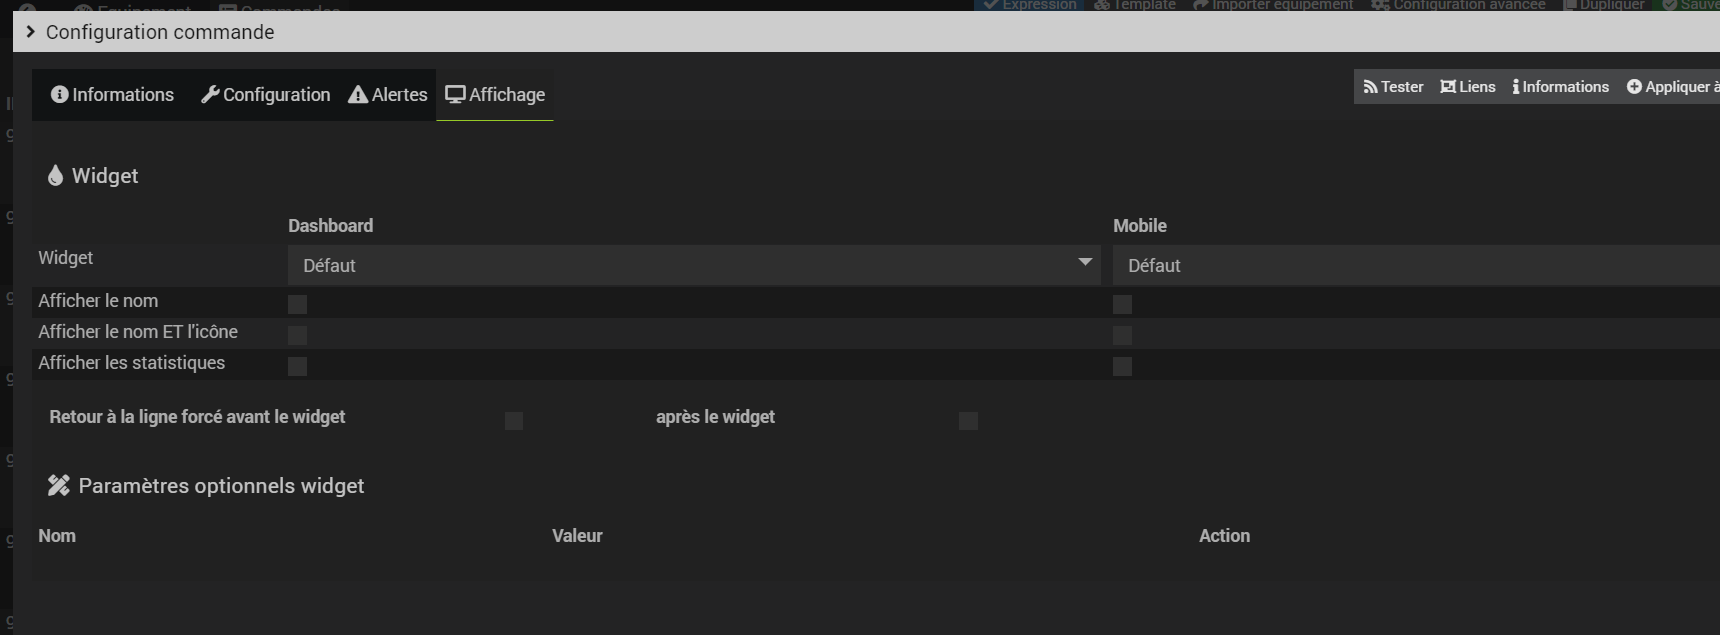Click the wrench icon on Configuration tab
1720x635 pixels.
pyautogui.click(x=210, y=94)
